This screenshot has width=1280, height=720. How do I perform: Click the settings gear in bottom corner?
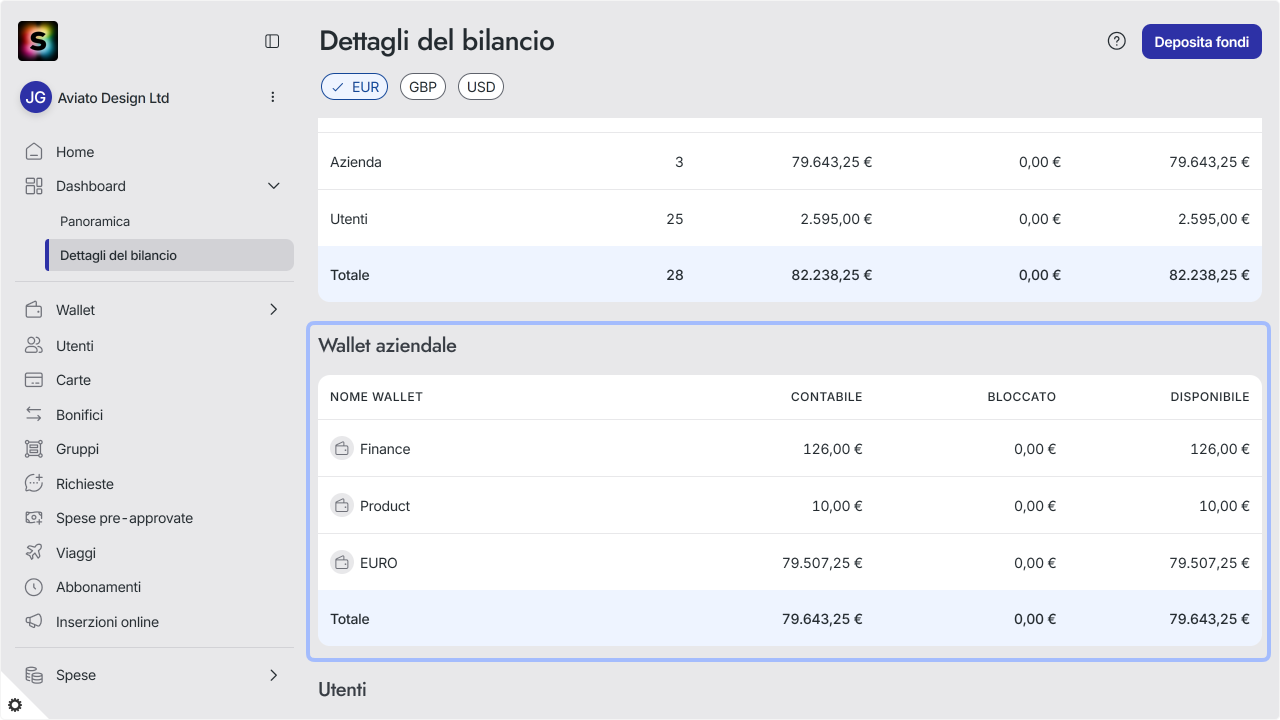point(15,704)
